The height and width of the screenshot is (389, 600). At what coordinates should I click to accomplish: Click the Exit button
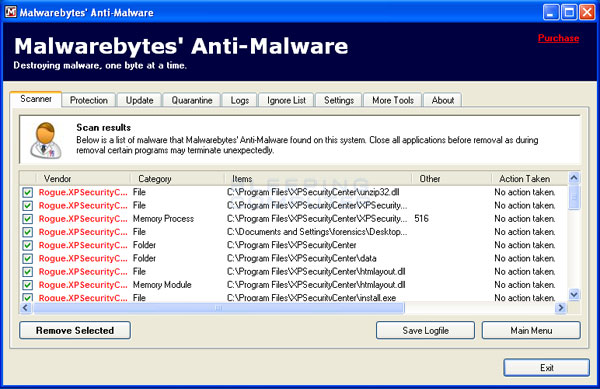546,368
